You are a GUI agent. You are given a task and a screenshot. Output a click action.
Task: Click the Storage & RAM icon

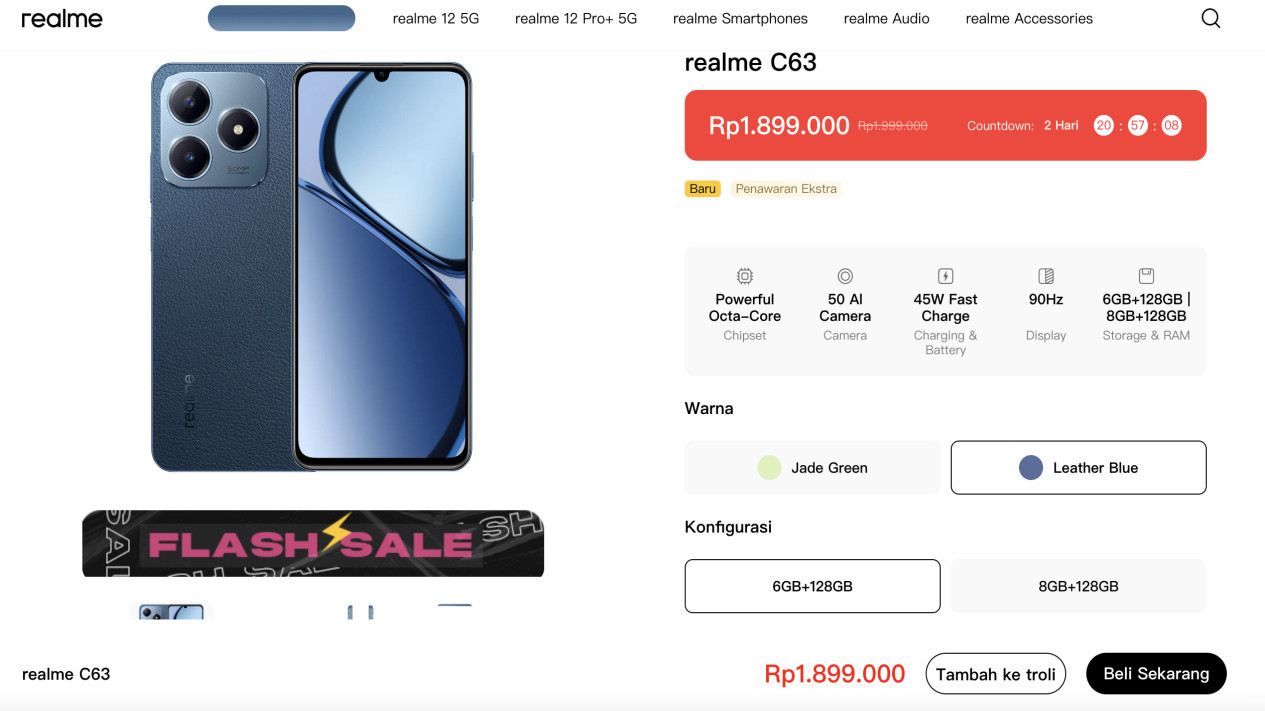coord(1146,276)
